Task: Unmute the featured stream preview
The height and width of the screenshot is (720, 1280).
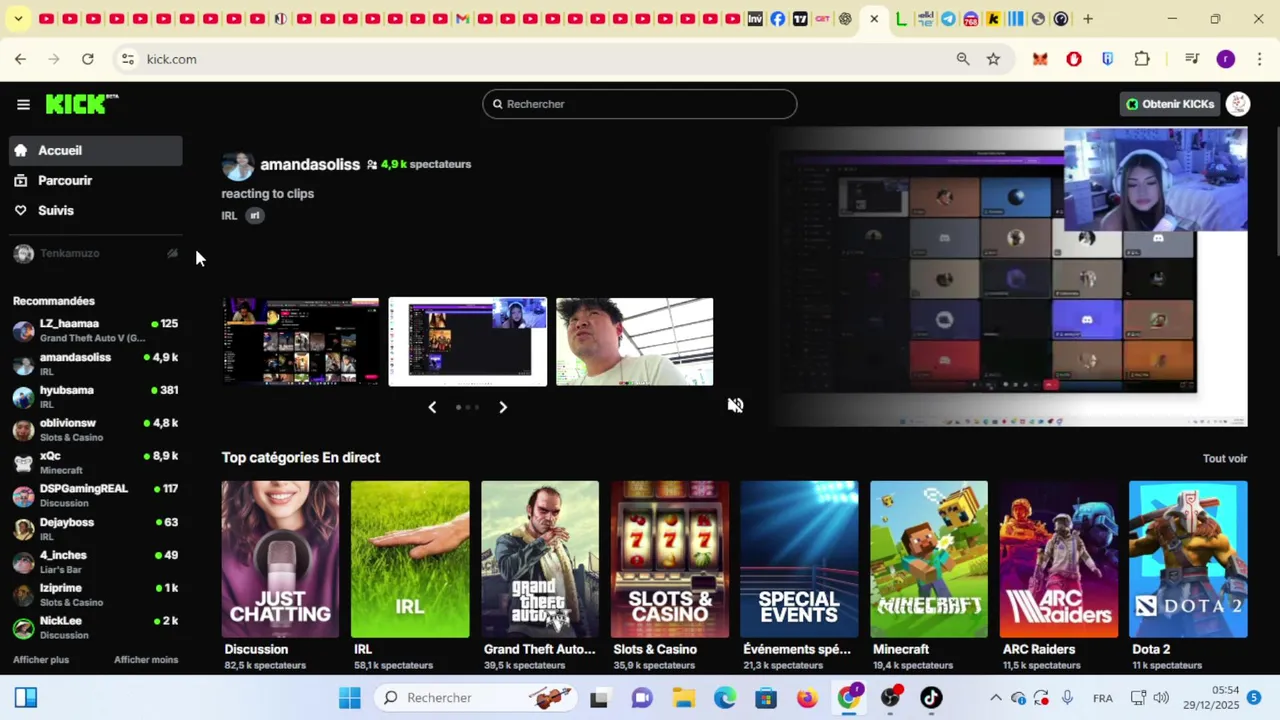Action: [x=736, y=405]
